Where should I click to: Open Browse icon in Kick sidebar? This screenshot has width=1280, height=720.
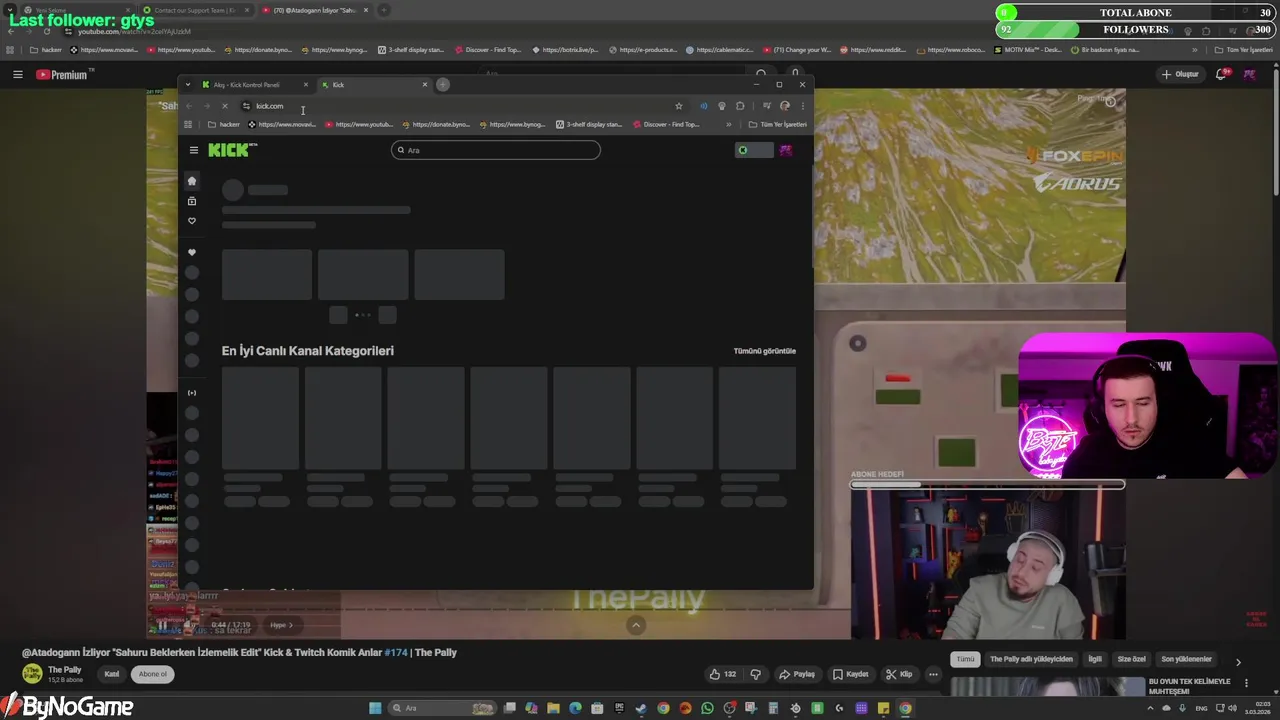tap(192, 201)
